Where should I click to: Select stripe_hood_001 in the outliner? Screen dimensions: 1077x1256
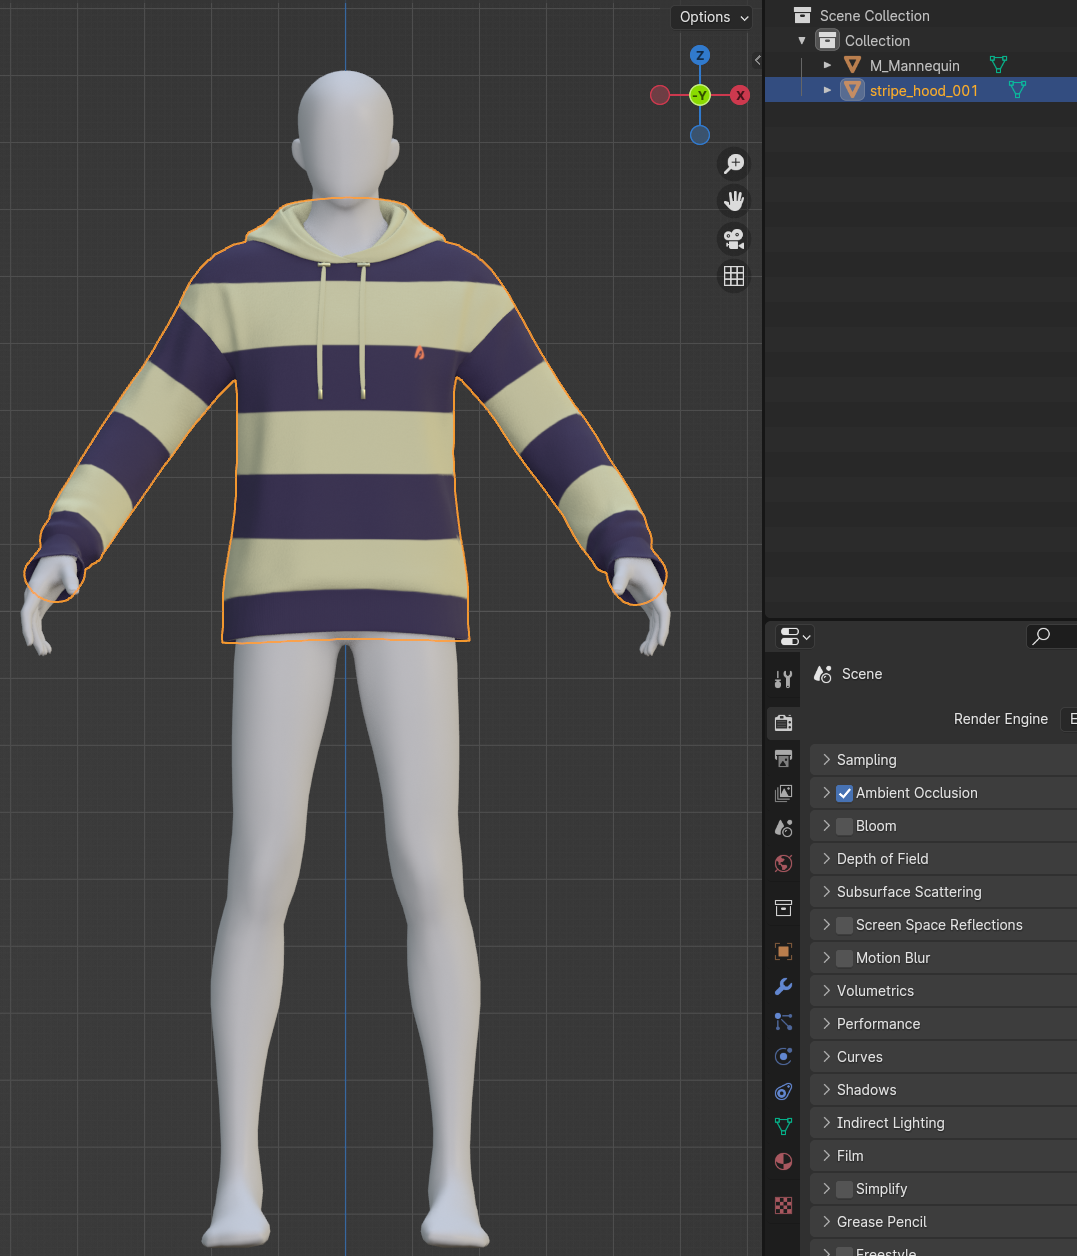923,91
